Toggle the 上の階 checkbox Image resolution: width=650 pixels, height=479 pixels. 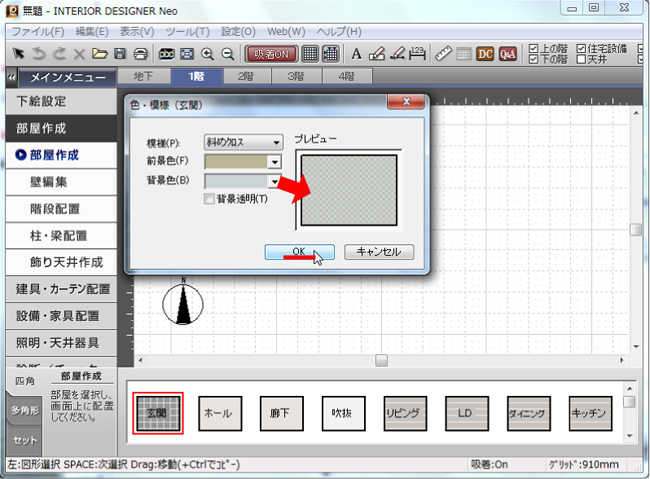click(x=533, y=48)
